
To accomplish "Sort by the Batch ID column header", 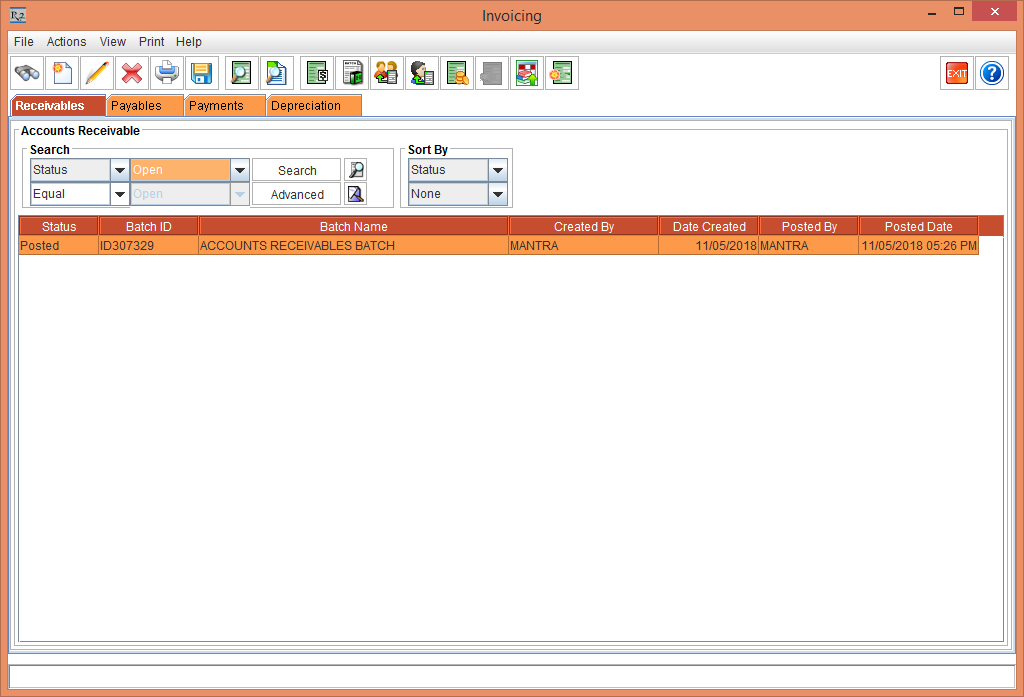I will click(x=148, y=226).
